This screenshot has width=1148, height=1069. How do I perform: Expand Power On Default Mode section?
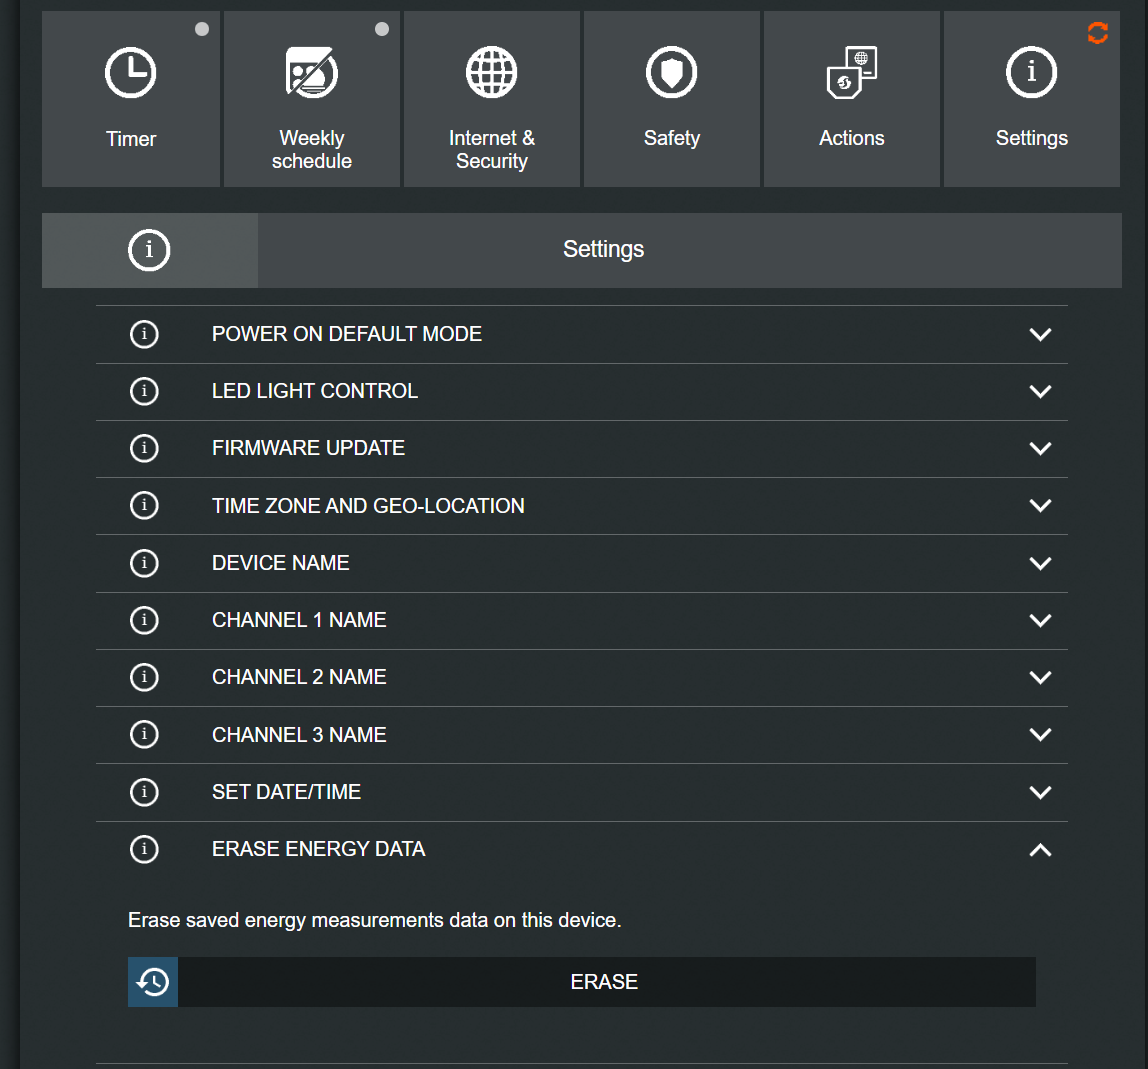(x=1040, y=334)
